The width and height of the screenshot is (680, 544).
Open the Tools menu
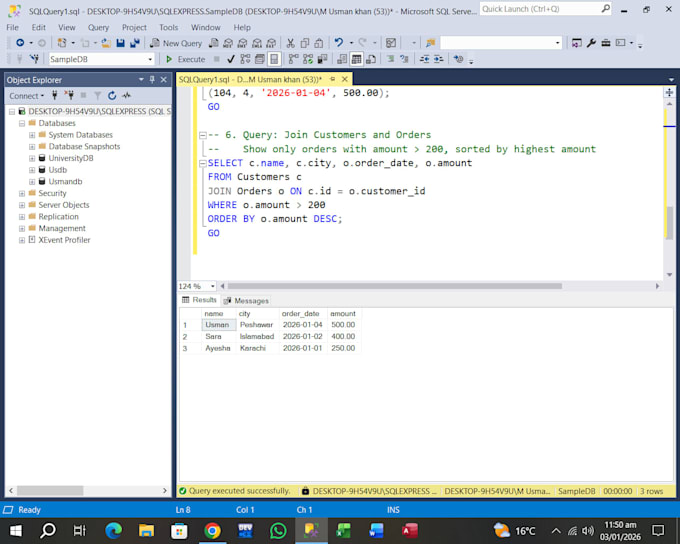168,27
